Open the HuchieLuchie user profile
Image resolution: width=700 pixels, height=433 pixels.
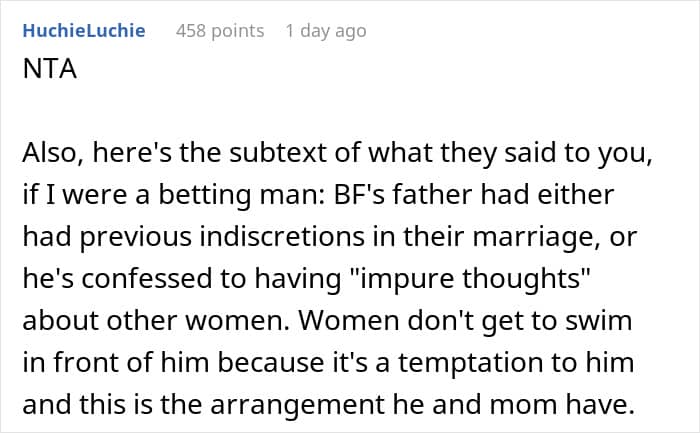84,31
